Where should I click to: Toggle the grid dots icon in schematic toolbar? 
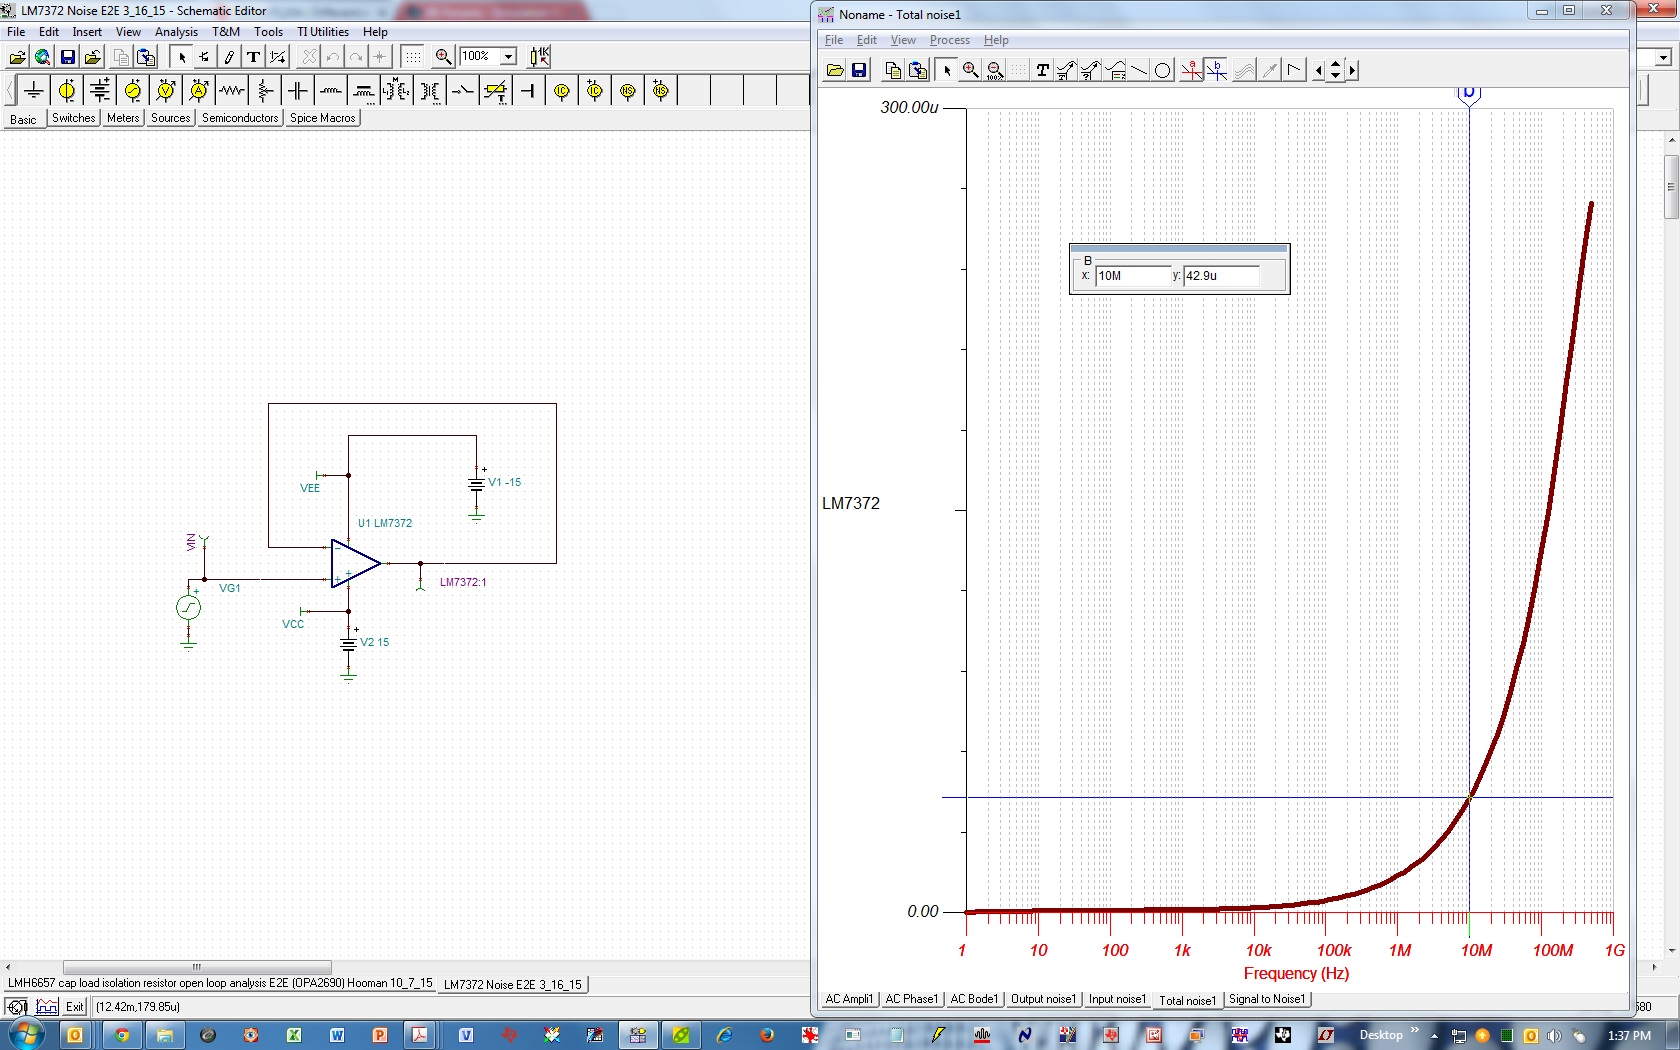(x=412, y=57)
